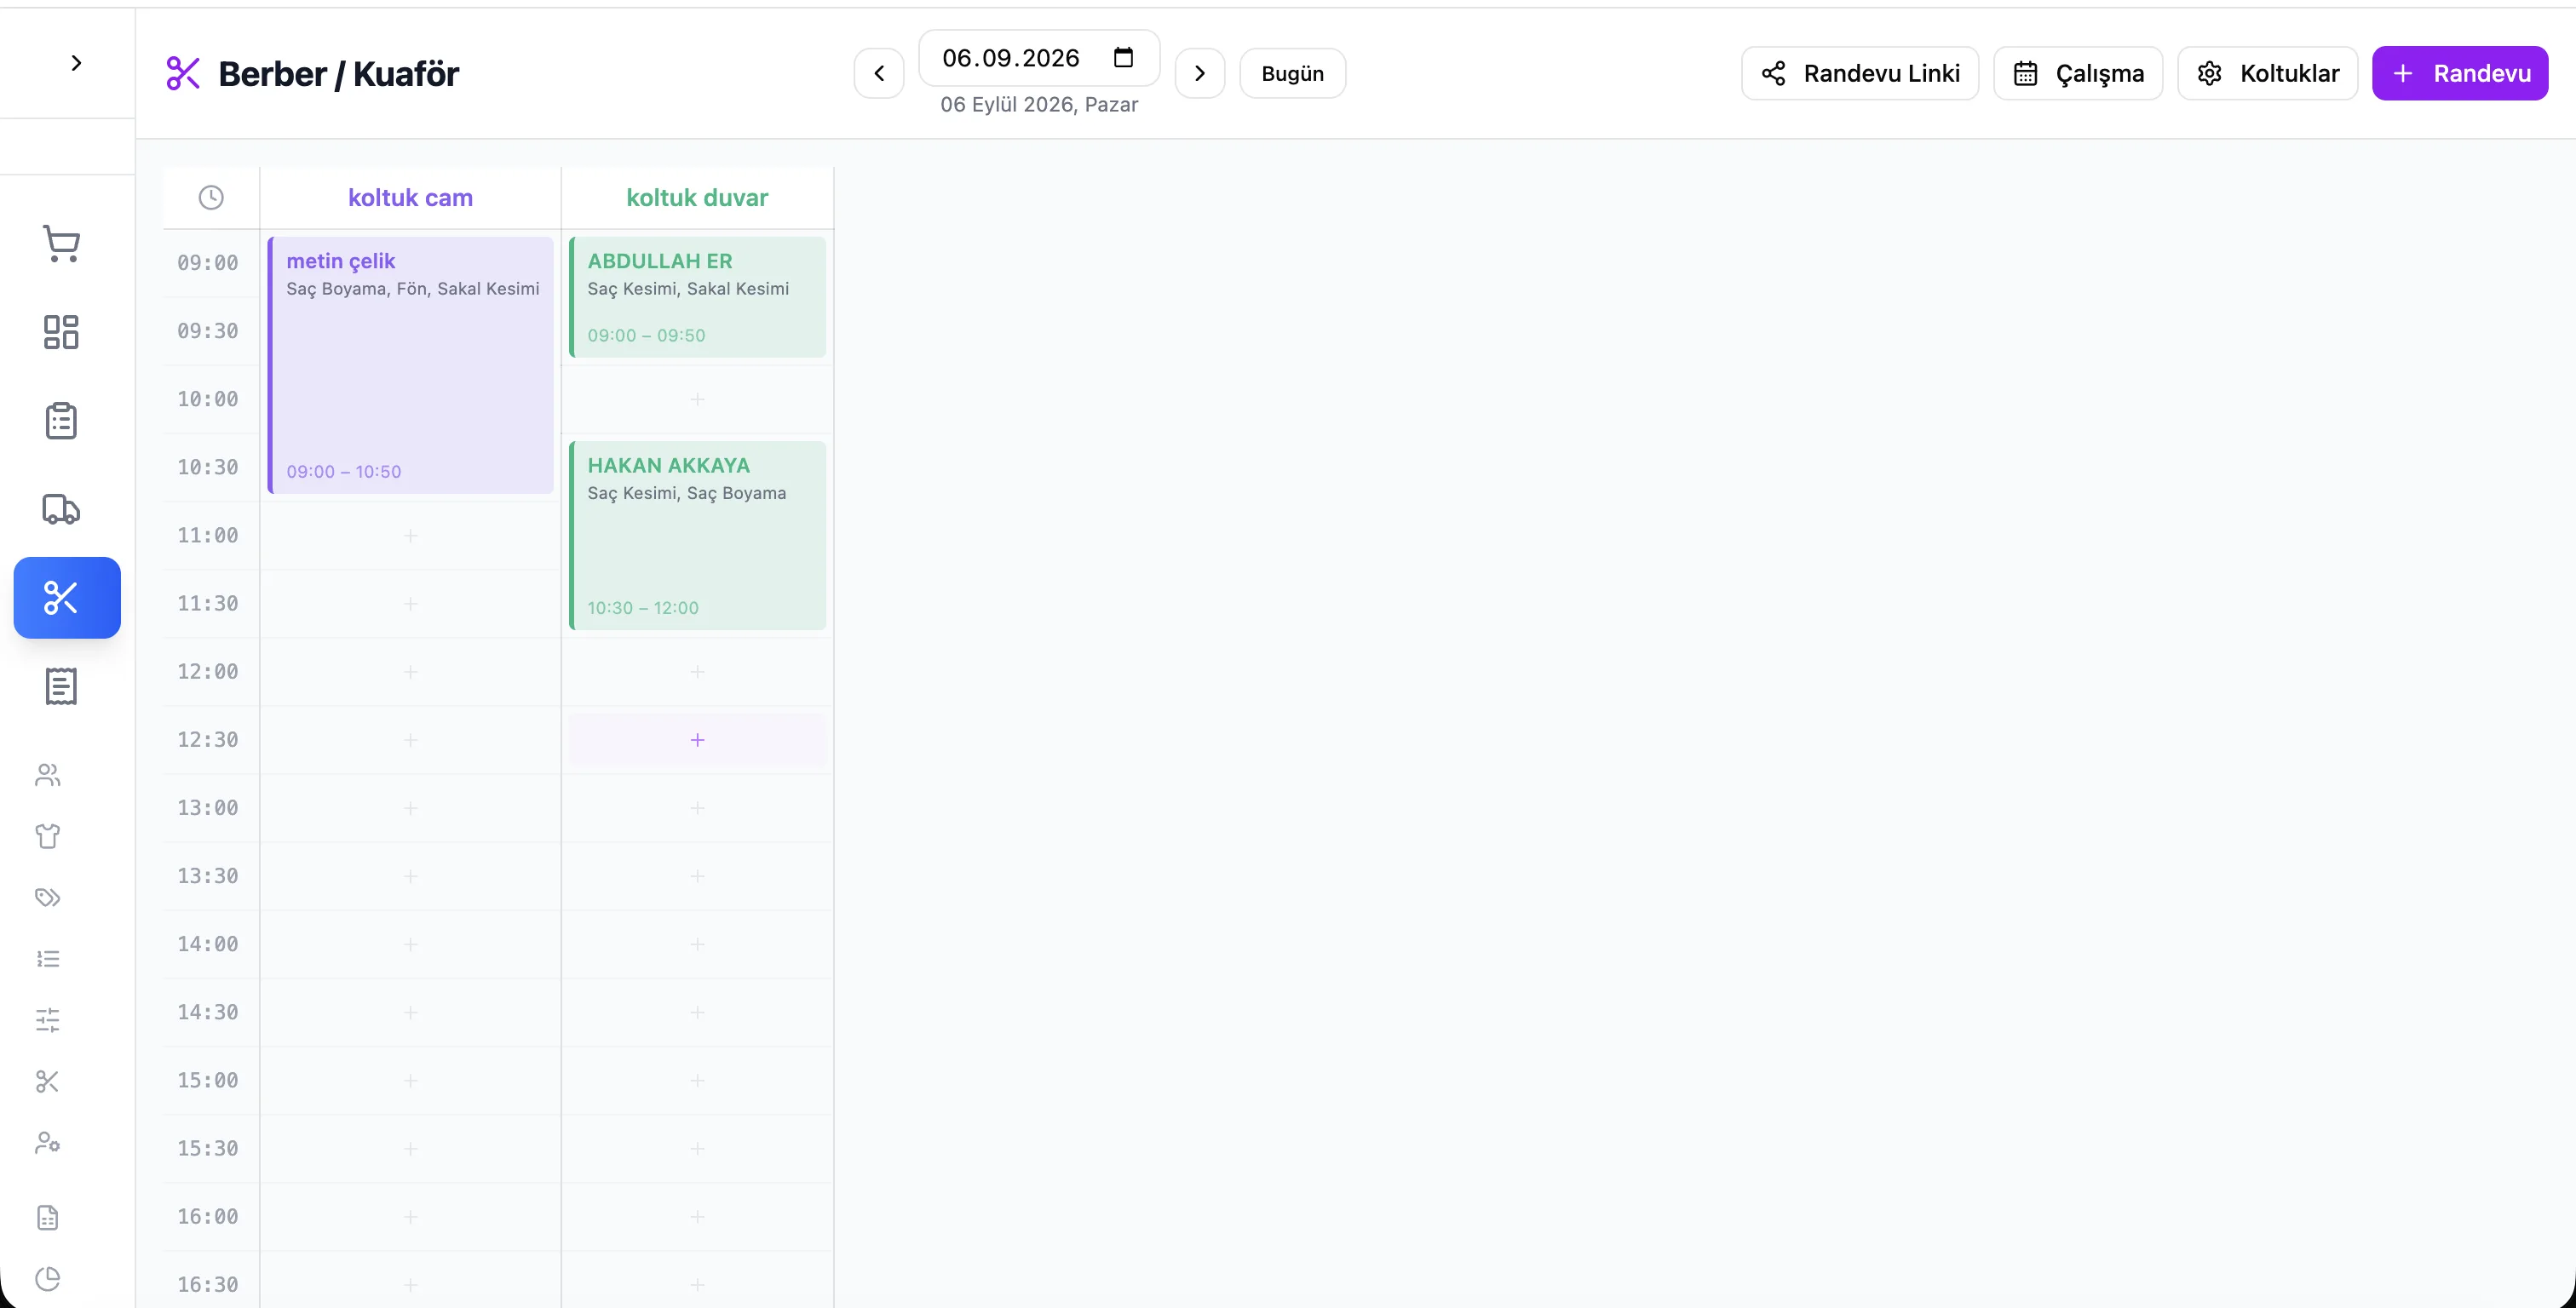Open the dashboard grid sidebar icon
Viewport: 2576px width, 1308px height.
click(x=61, y=332)
